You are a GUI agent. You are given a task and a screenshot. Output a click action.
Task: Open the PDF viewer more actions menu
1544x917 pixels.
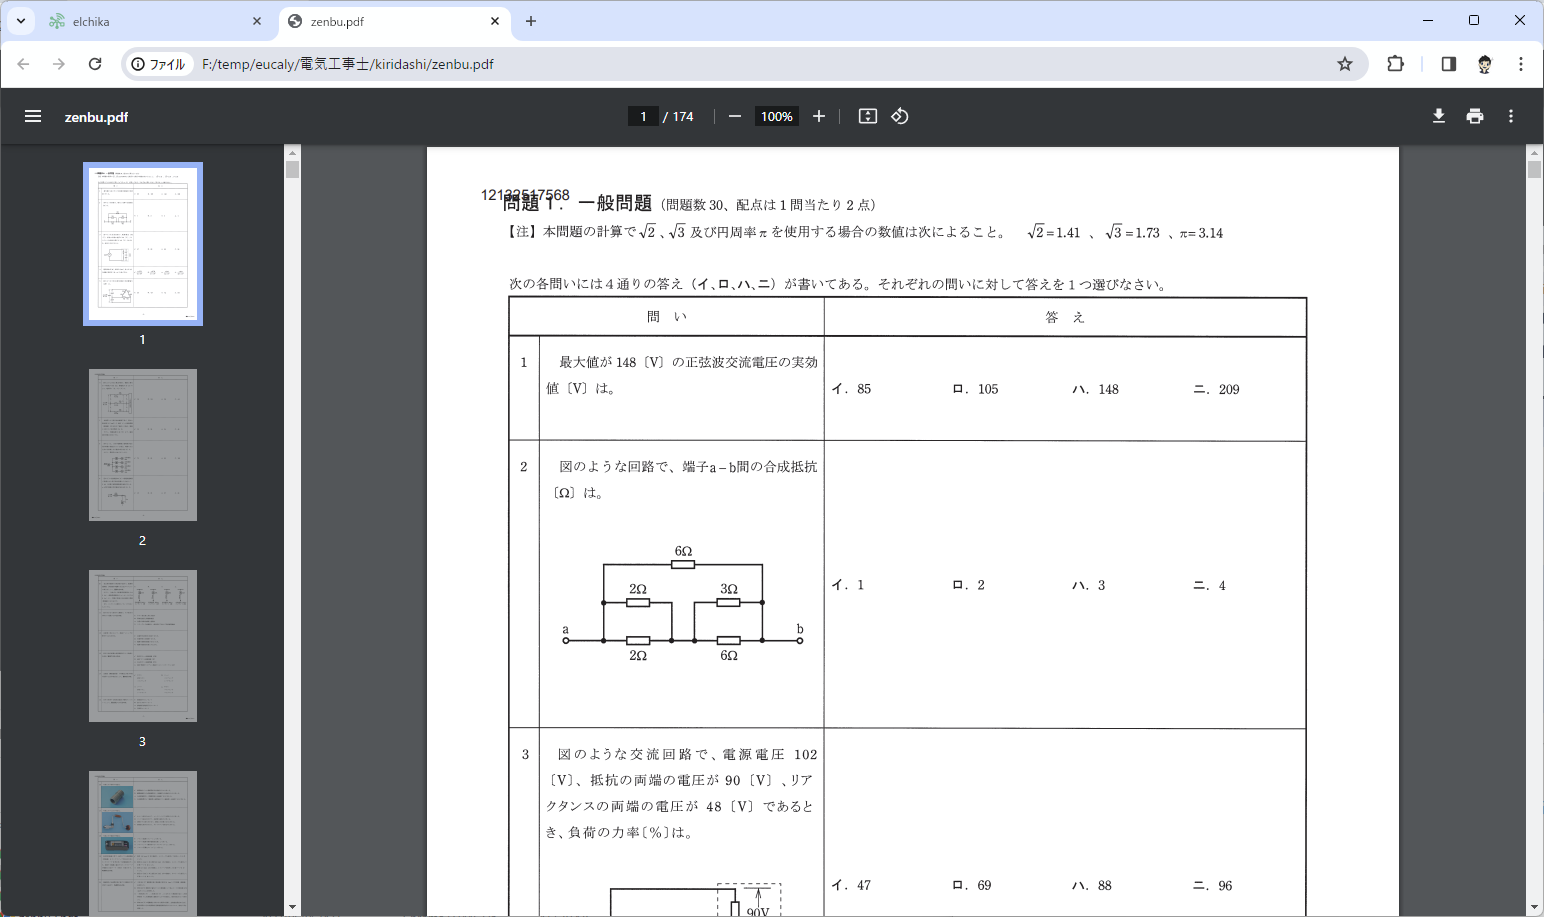(1511, 116)
